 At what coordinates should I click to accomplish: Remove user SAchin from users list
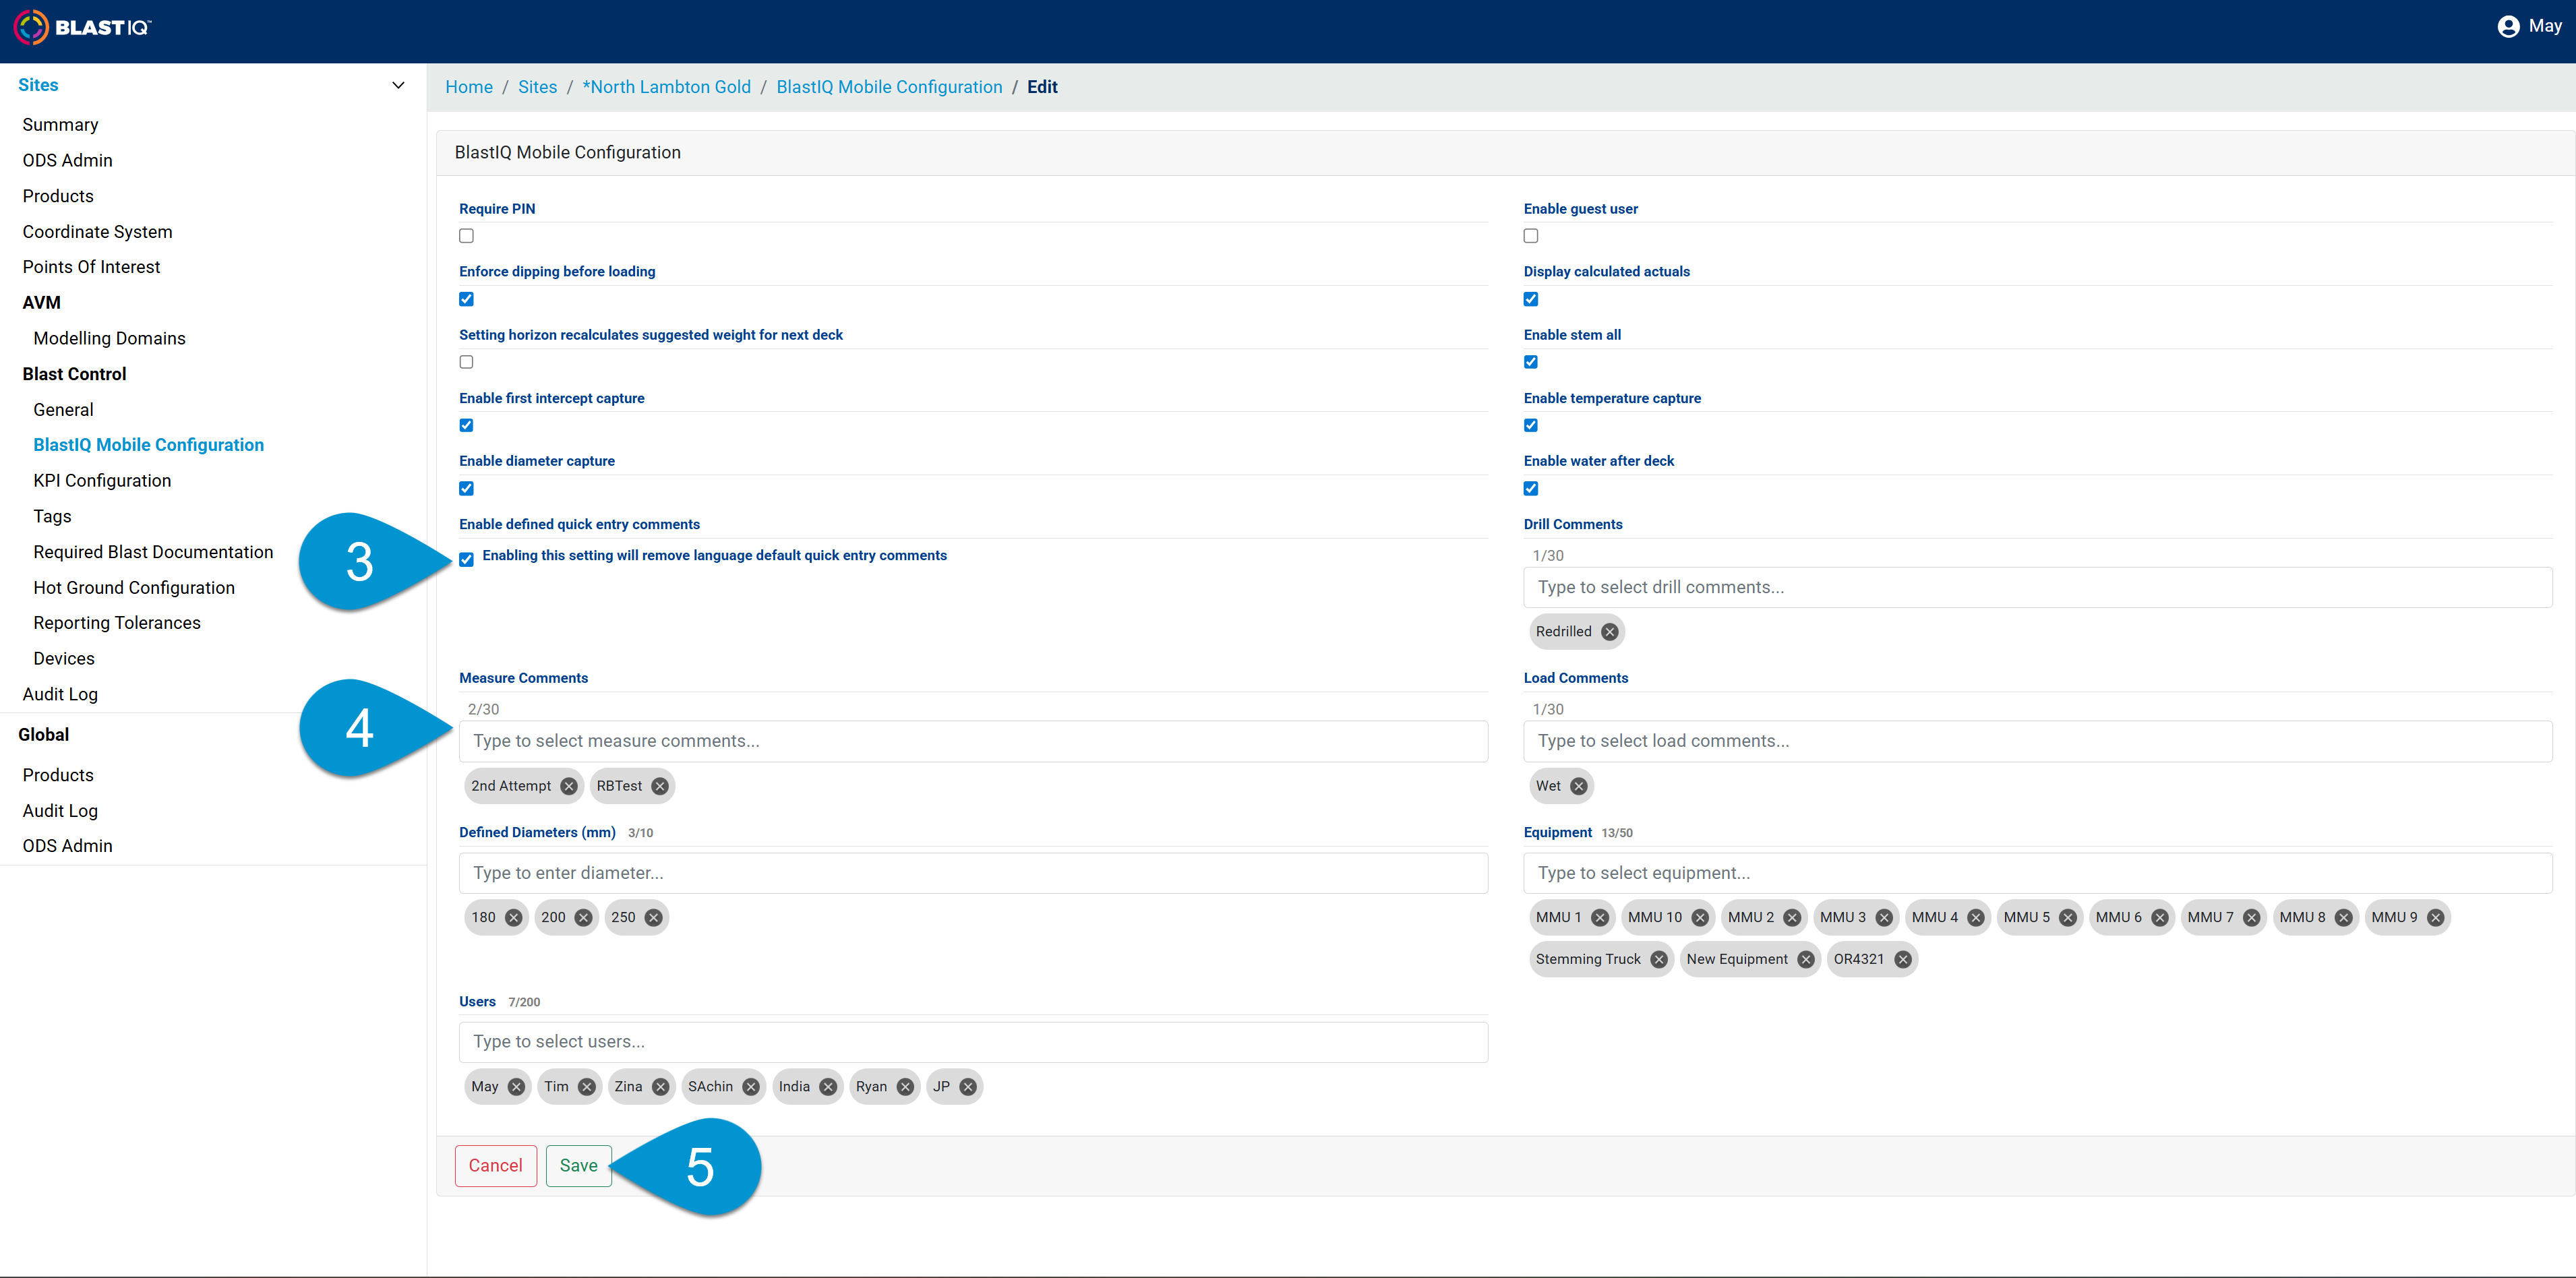click(751, 1087)
